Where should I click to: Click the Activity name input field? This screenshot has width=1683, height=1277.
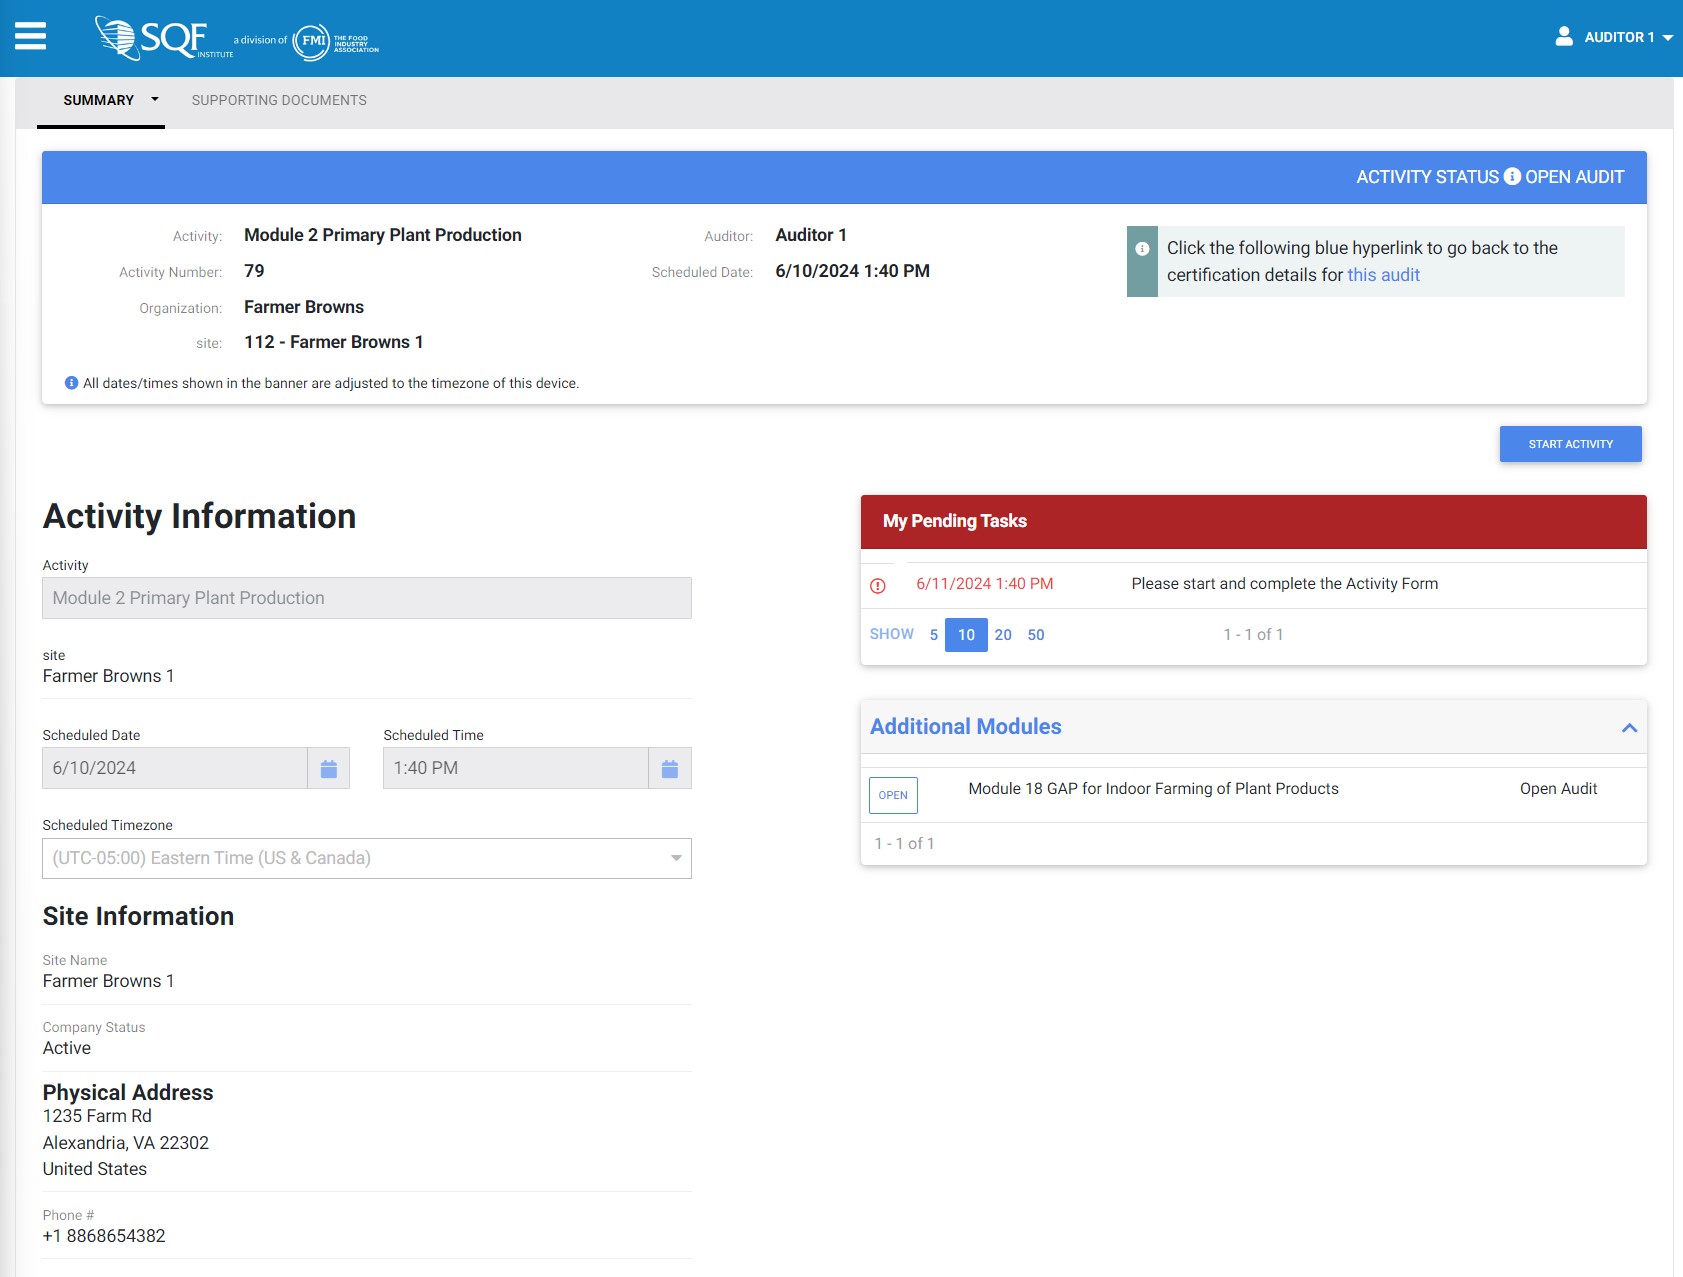tap(366, 598)
